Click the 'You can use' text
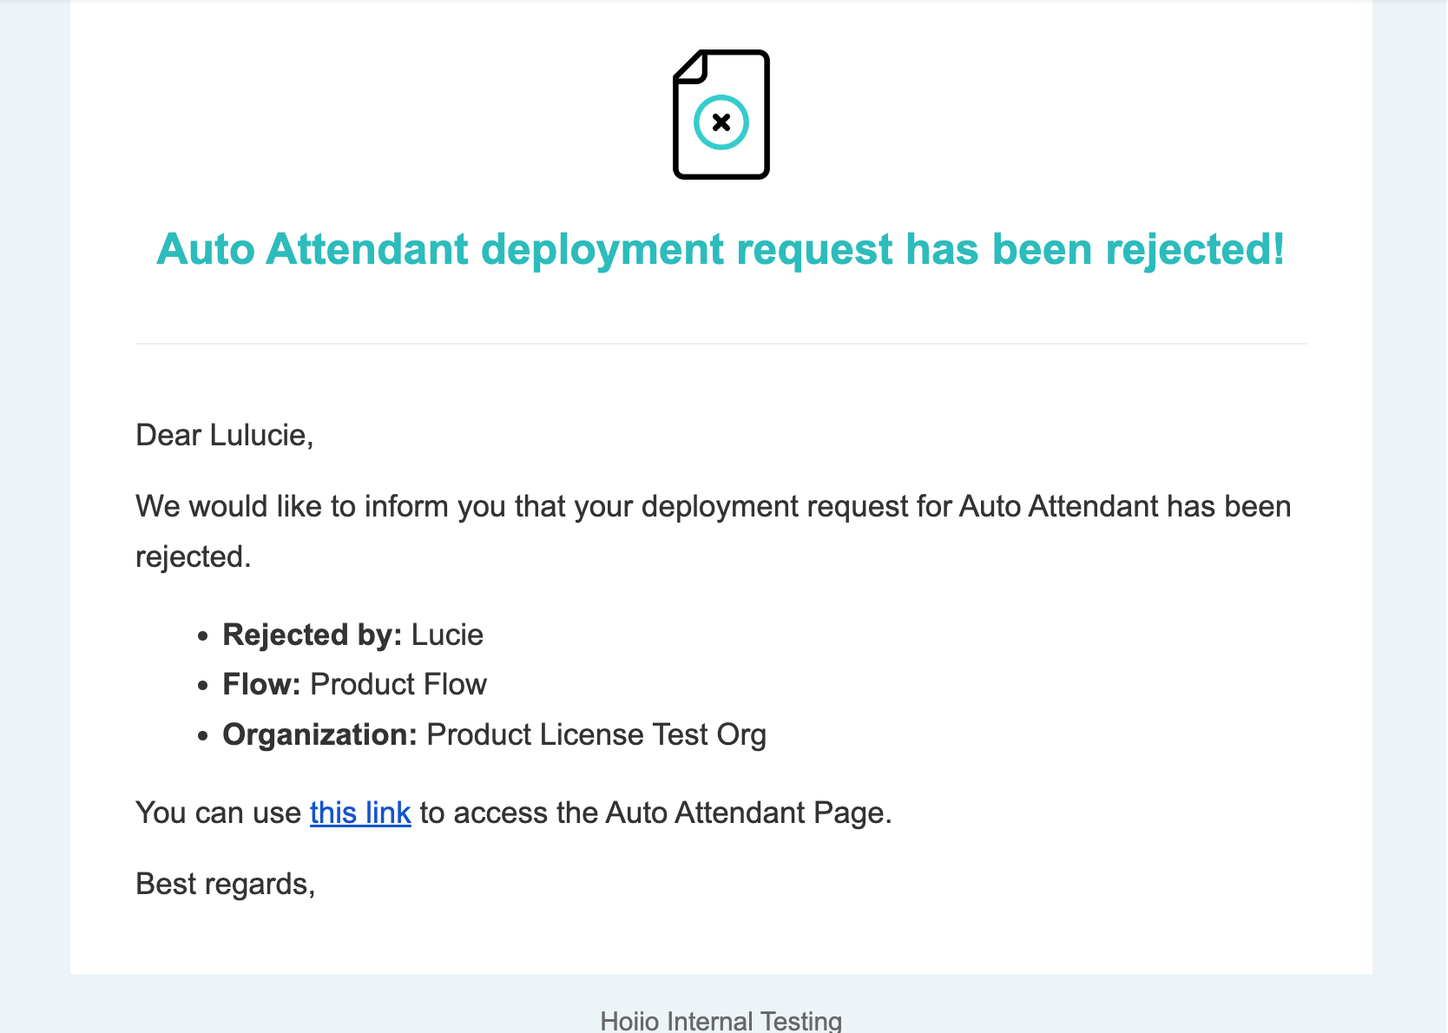This screenshot has width=1448, height=1033. 218,812
